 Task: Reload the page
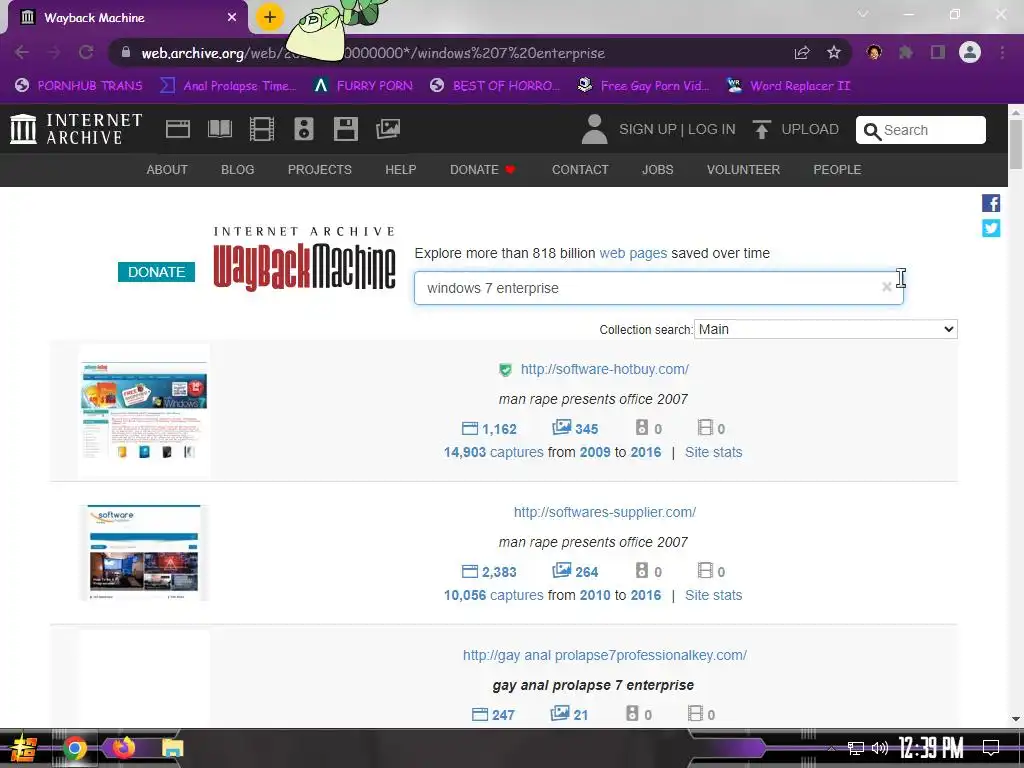[86, 52]
